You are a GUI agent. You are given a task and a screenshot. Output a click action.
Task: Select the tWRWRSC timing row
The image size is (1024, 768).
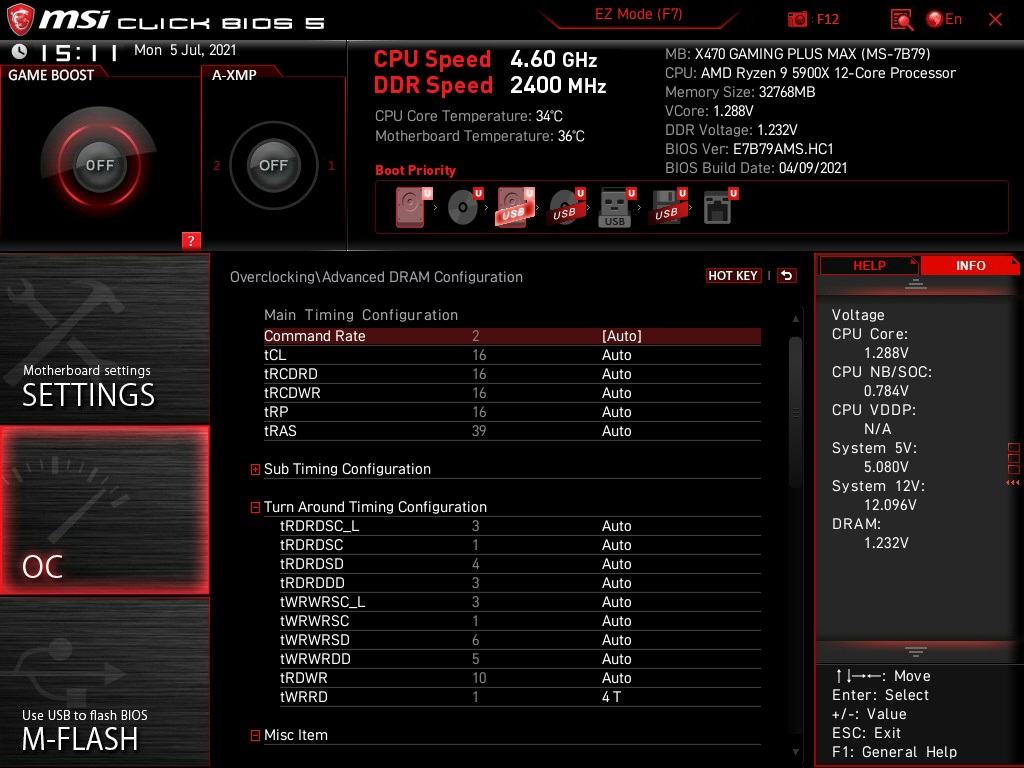(520, 620)
